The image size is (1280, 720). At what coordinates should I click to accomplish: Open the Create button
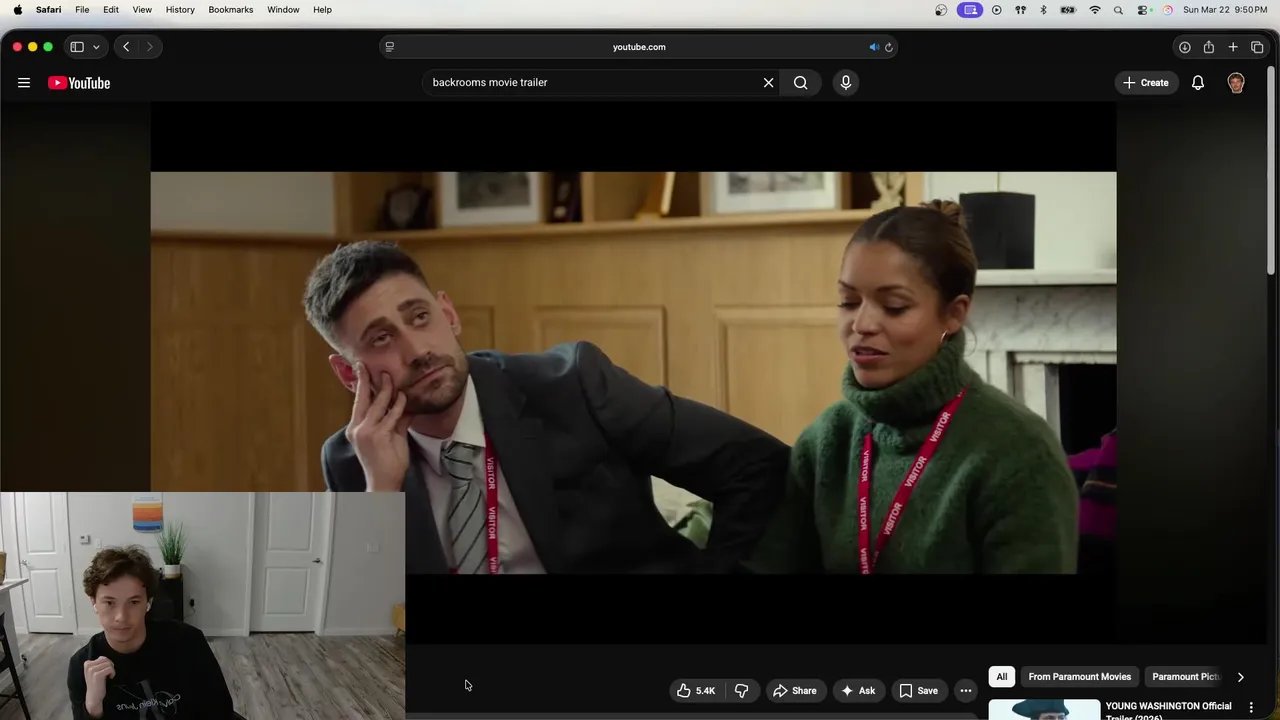(1146, 83)
